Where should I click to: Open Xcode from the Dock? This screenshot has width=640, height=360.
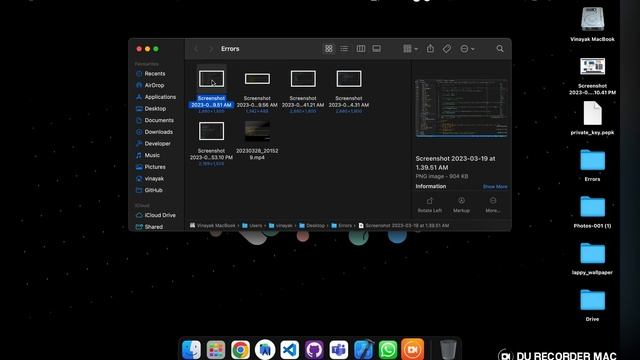coord(363,350)
